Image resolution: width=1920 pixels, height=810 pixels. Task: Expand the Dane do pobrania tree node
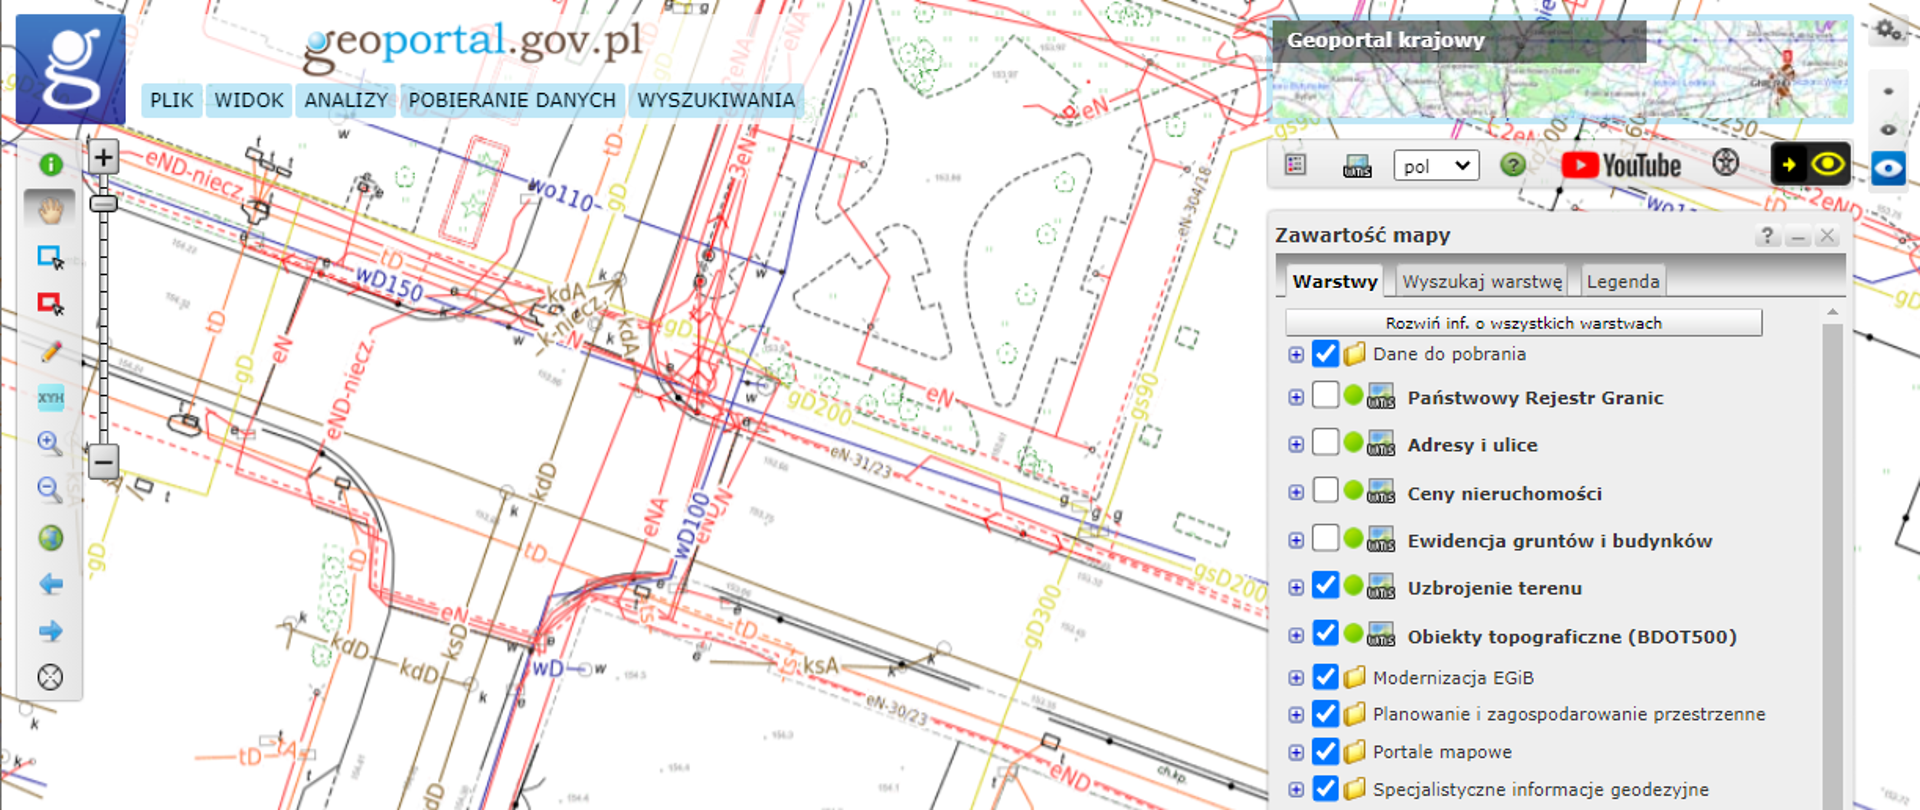pos(1296,355)
